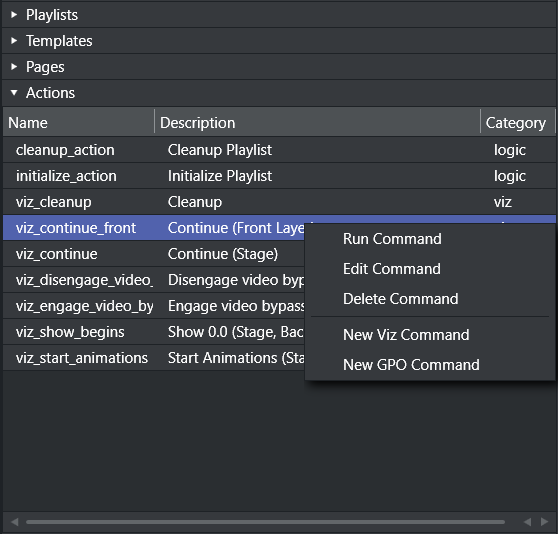Select the initialize_action row

click(279, 176)
